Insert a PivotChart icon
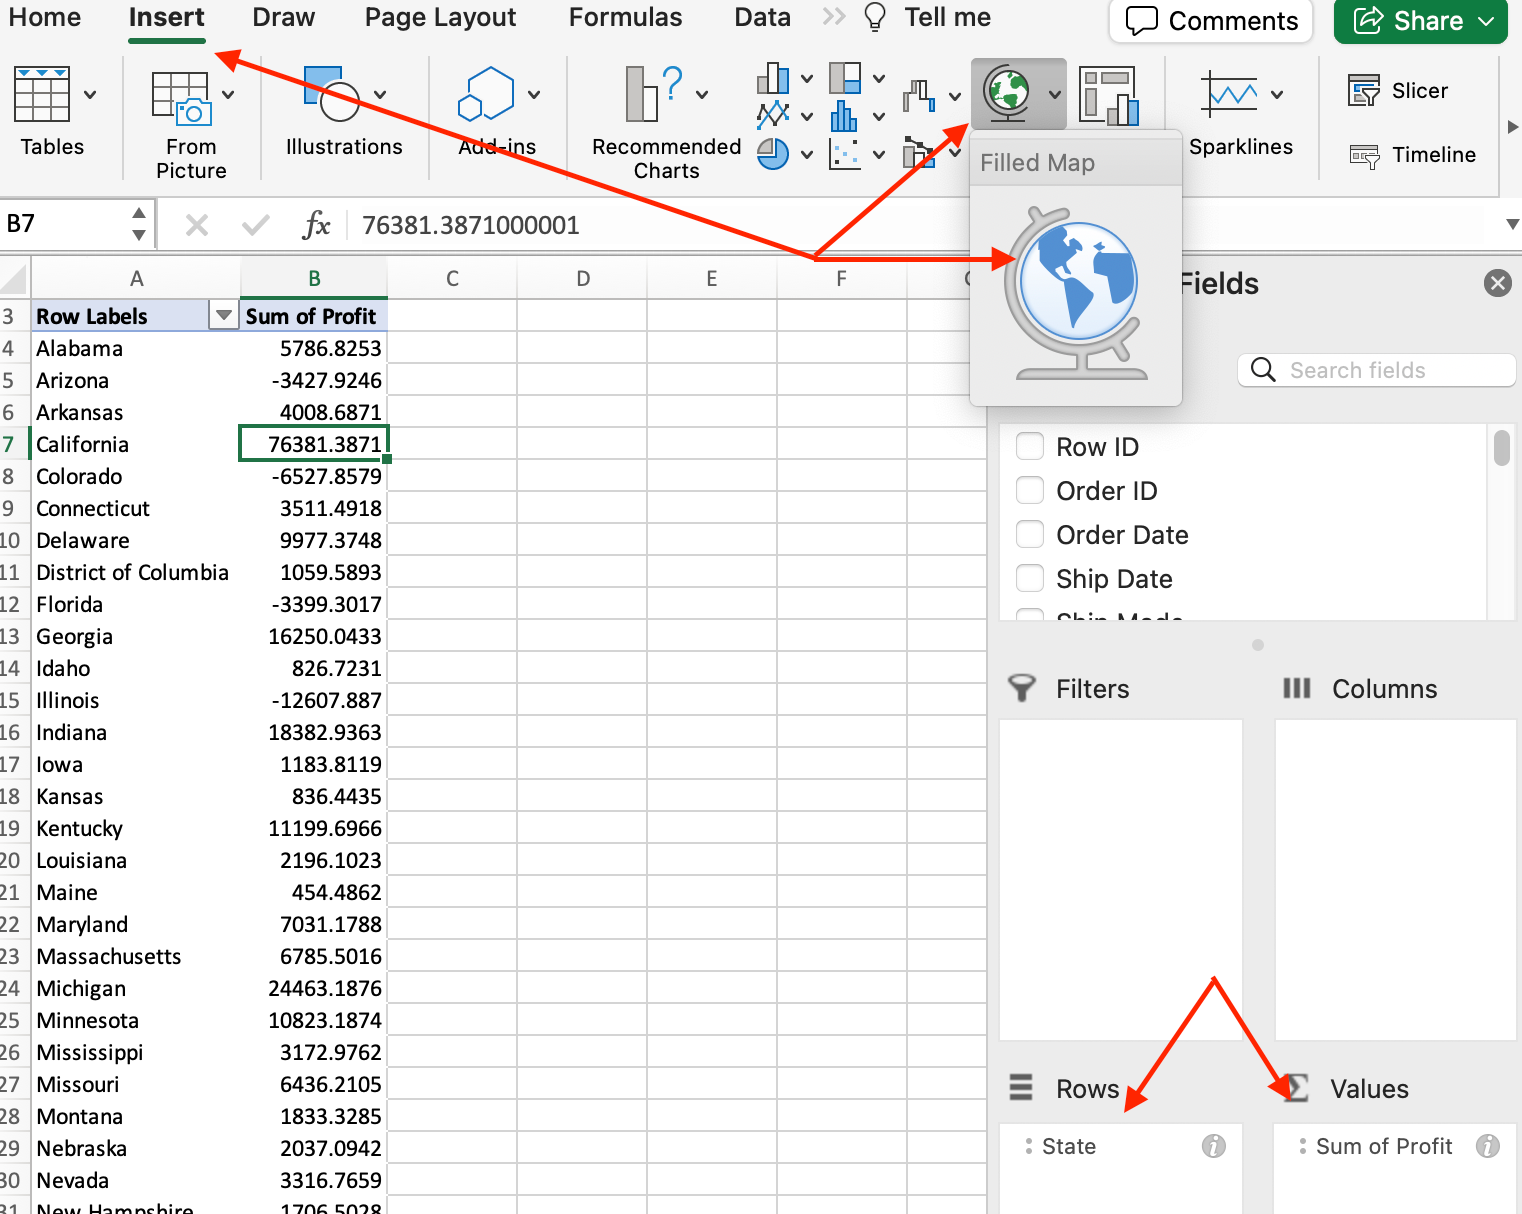 (1109, 96)
